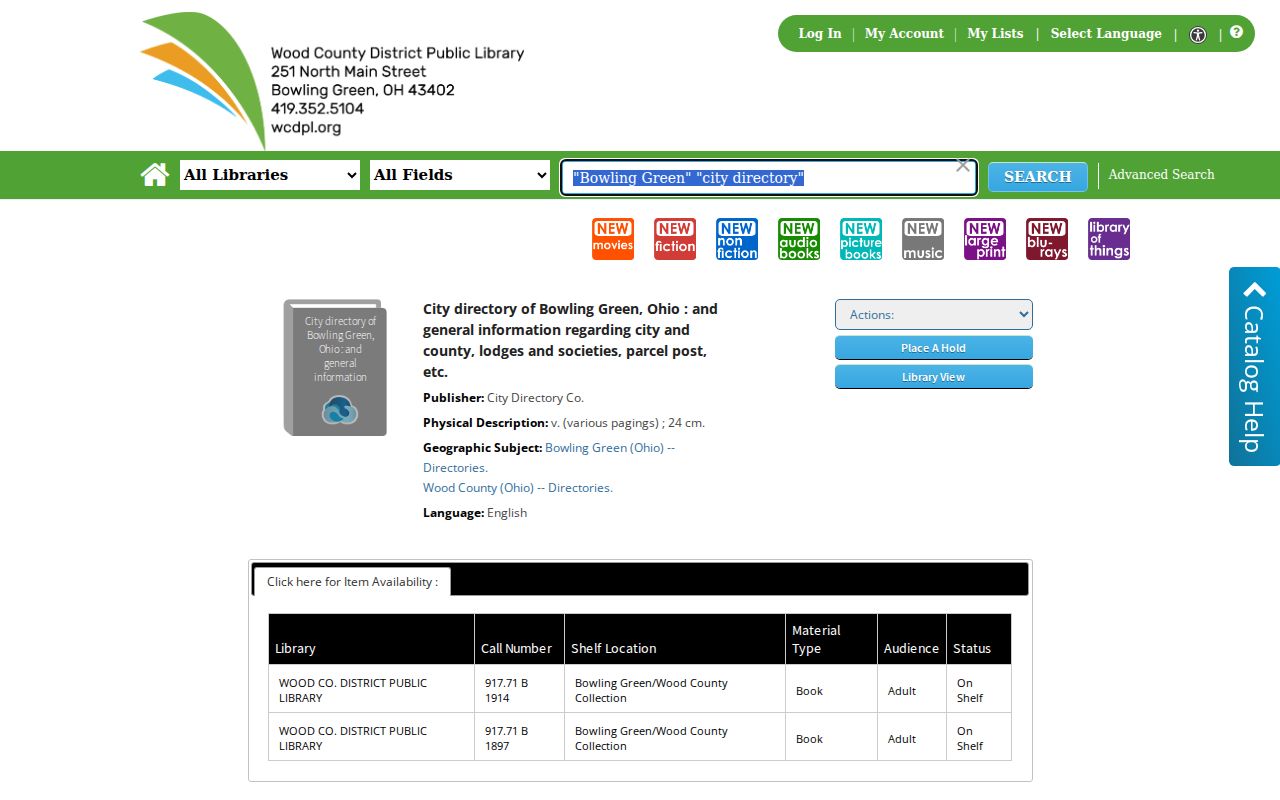Open the help question mark icon
This screenshot has height=800, width=1280.
(x=1236, y=32)
